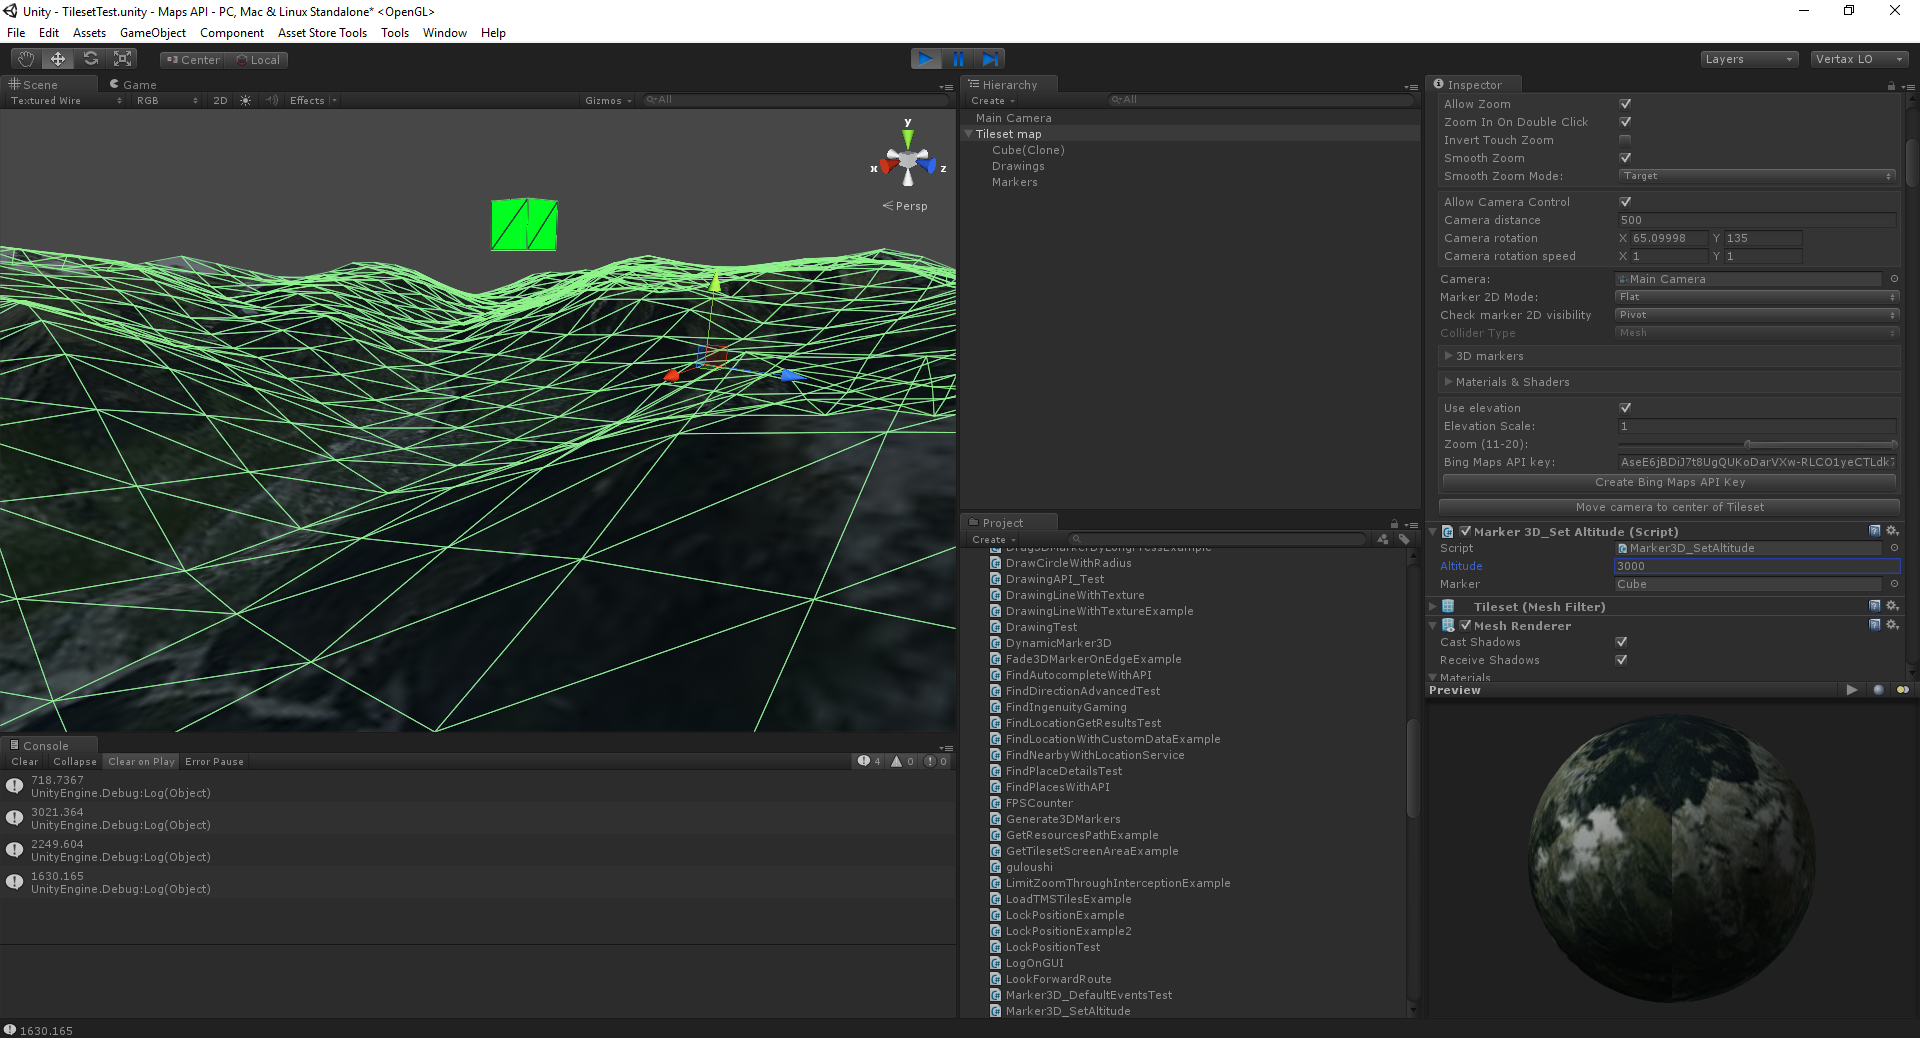Open gear menu for Mesh Renderer

click(1892, 625)
